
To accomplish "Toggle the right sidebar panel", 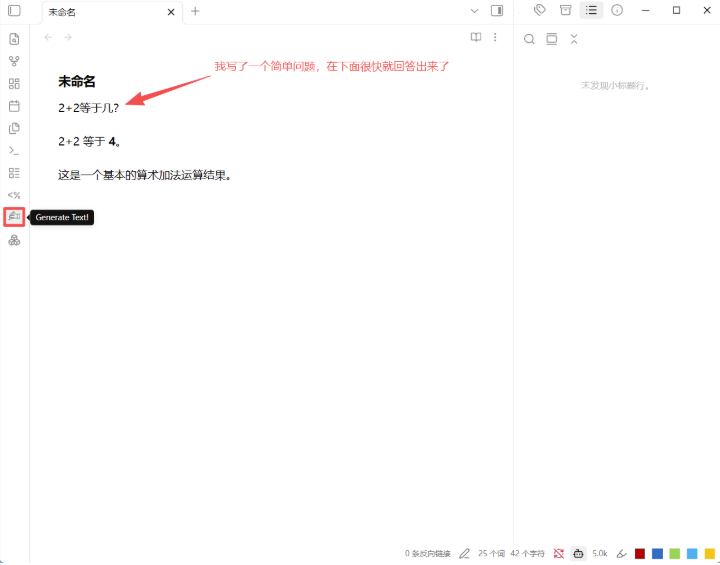I will (497, 11).
